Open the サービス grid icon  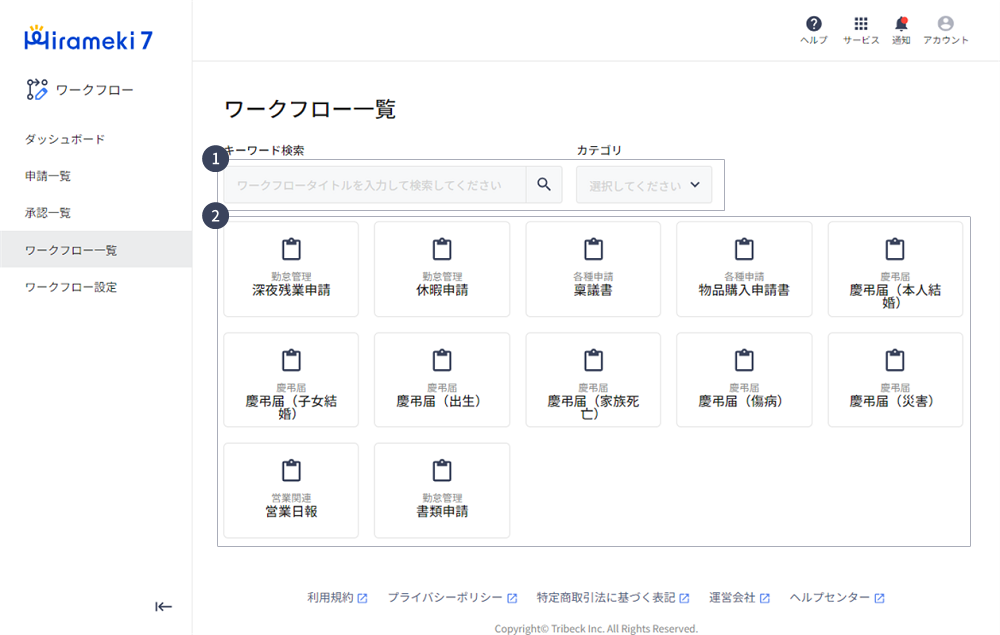click(861, 24)
